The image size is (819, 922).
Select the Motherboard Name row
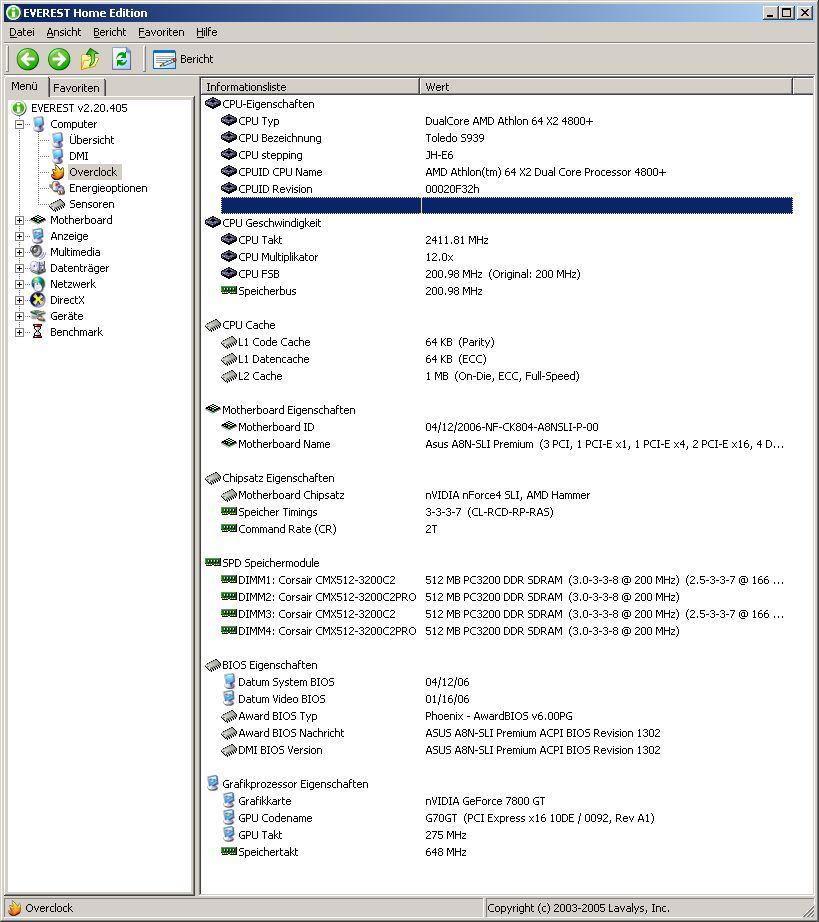(x=507, y=444)
